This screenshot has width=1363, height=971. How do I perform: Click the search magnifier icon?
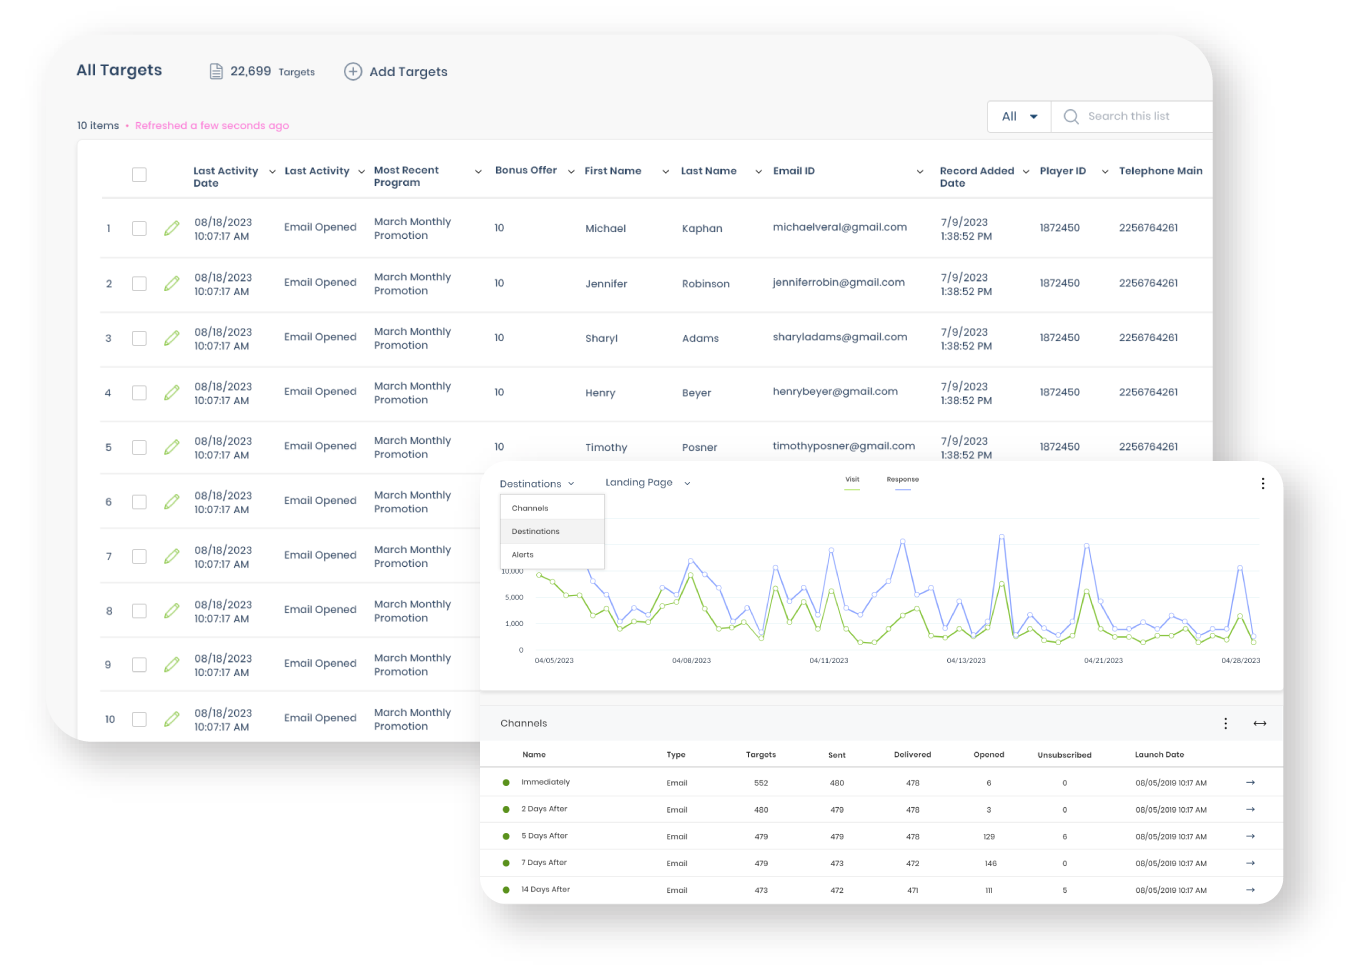click(x=1071, y=117)
